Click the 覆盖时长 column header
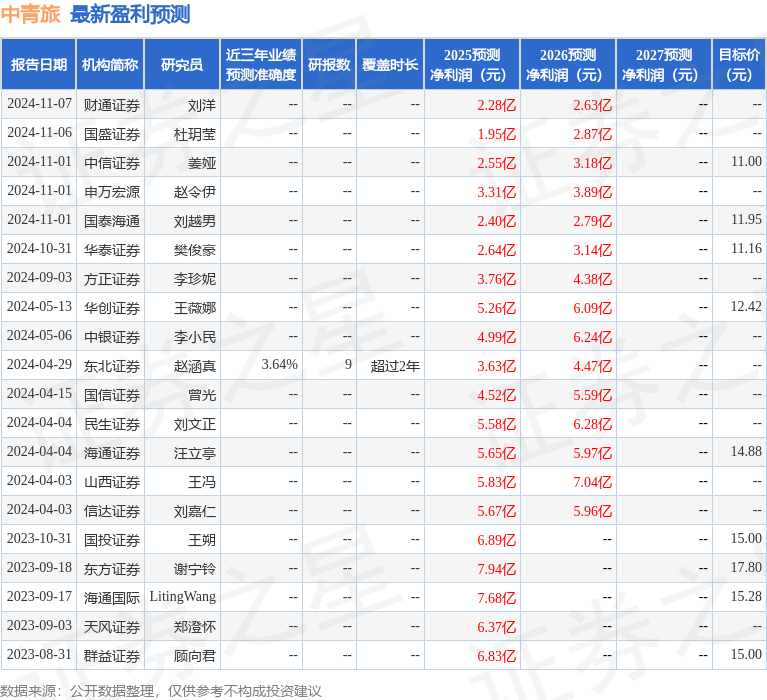Image resolution: width=767 pixels, height=700 pixels. [390, 65]
